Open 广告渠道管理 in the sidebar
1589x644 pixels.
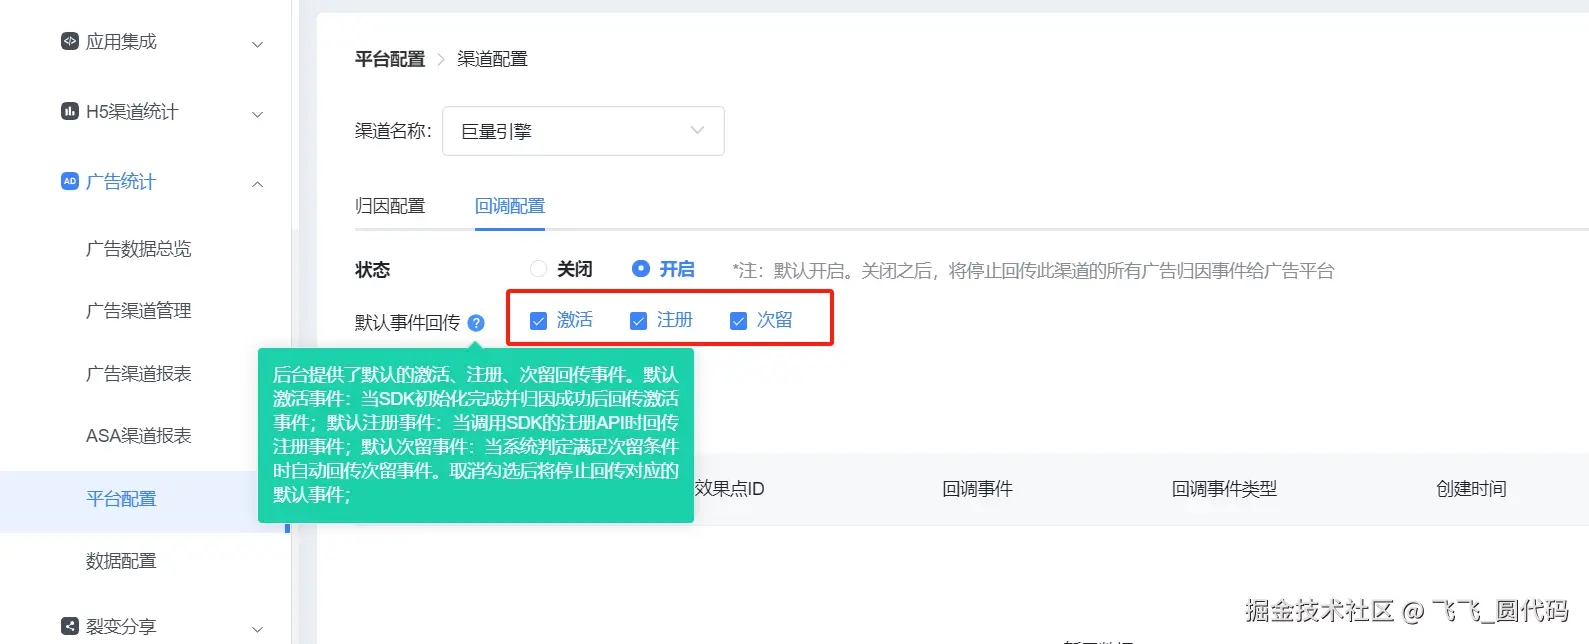coord(139,311)
